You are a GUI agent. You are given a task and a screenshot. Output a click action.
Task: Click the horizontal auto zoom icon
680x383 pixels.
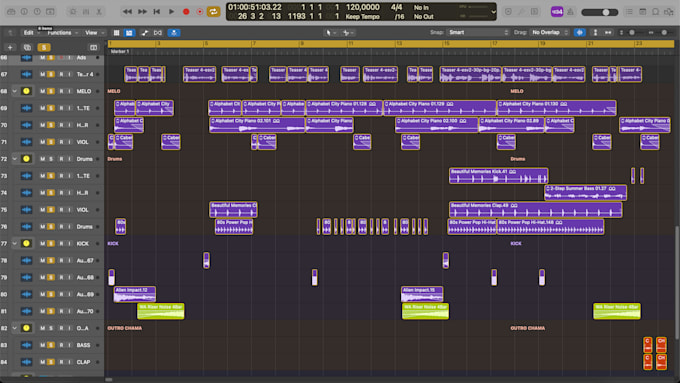point(608,33)
